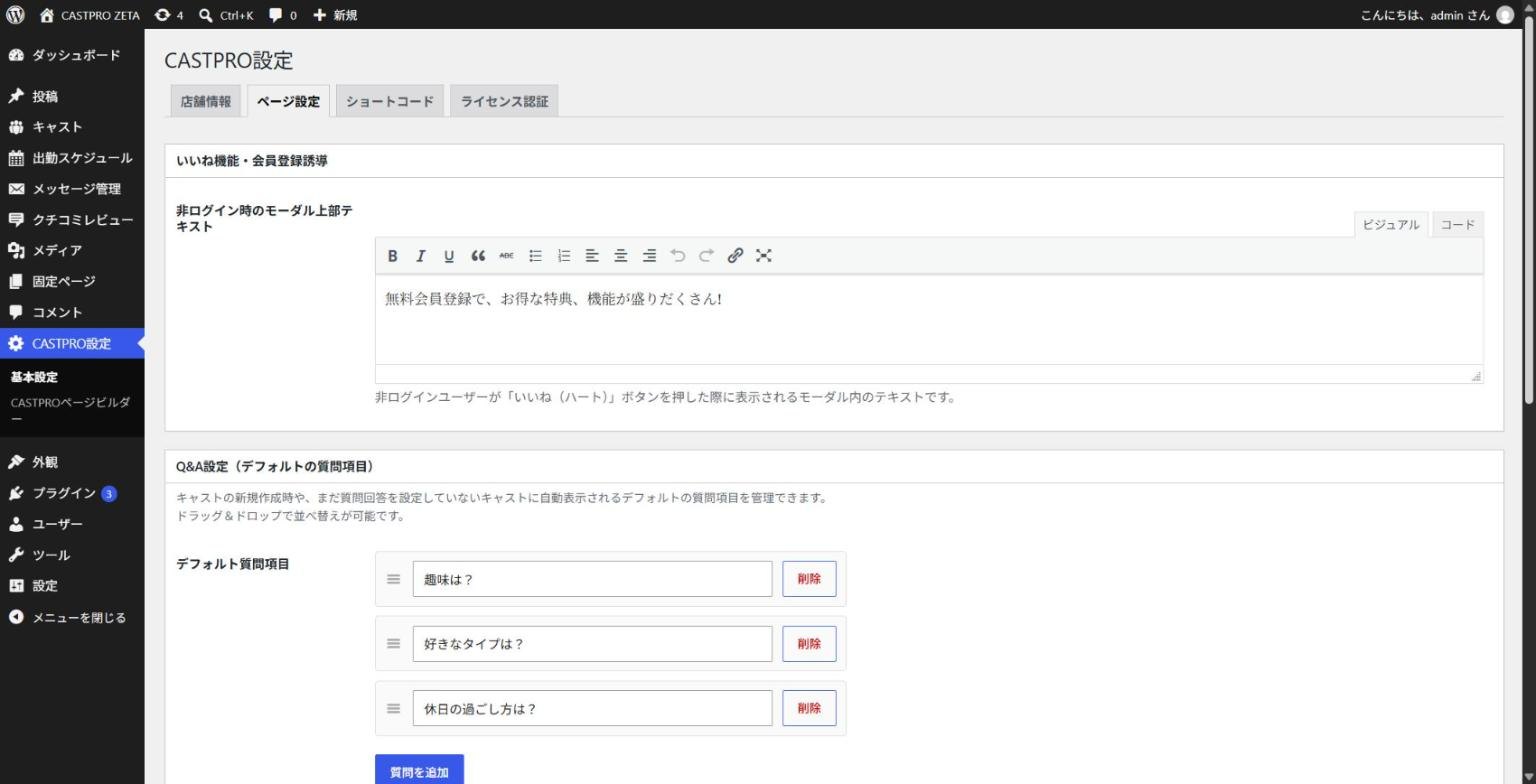Insert a link using the editor toolbar
The width and height of the screenshot is (1536, 784).
coord(735,256)
